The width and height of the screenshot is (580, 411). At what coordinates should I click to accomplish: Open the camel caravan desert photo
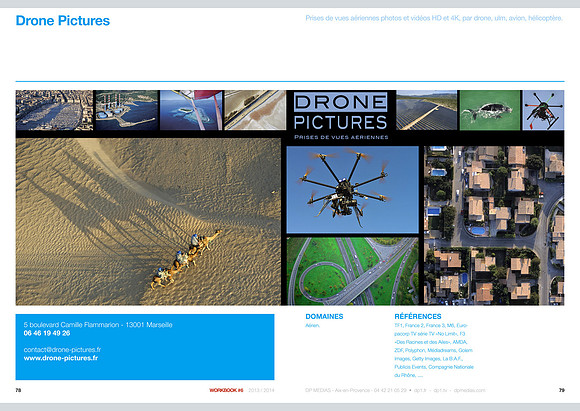(x=148, y=222)
